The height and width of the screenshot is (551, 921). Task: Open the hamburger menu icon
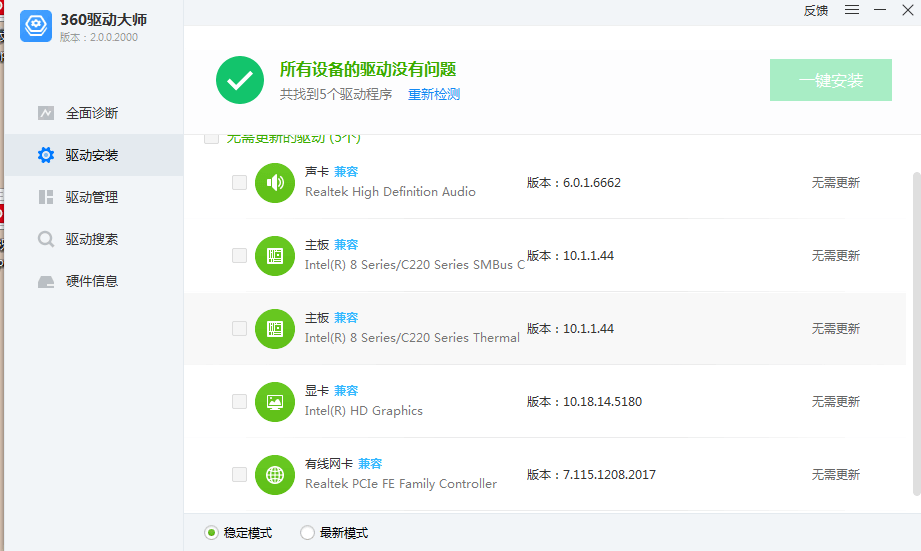[x=852, y=10]
